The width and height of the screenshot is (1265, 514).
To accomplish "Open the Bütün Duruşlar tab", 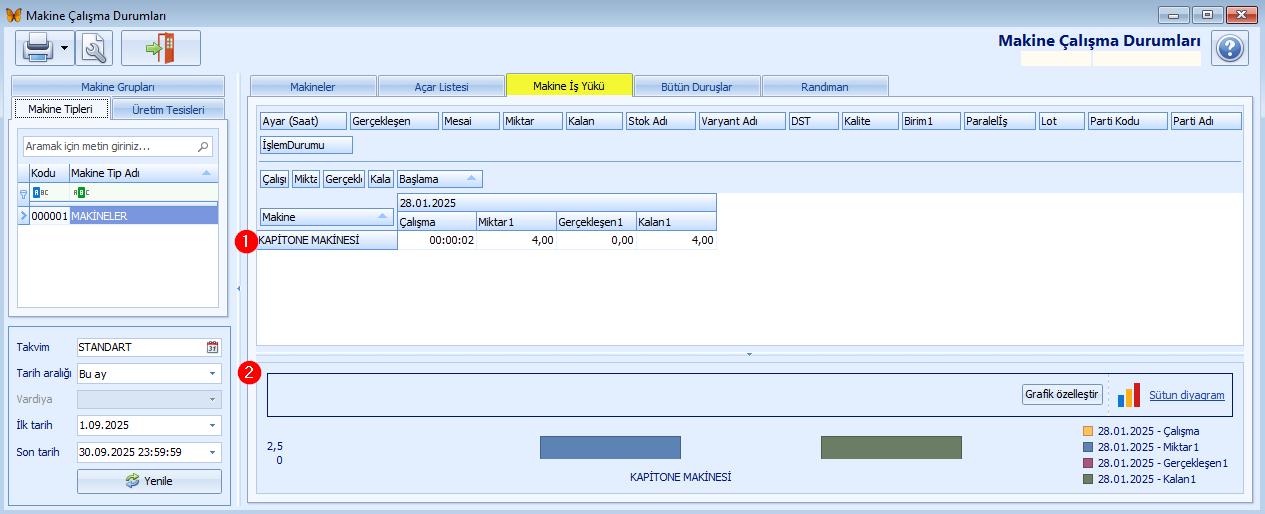I will (696, 87).
